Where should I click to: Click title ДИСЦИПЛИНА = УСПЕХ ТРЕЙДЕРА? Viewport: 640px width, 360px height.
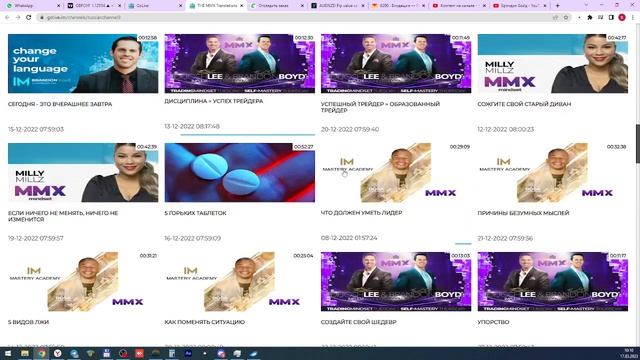tap(214, 101)
